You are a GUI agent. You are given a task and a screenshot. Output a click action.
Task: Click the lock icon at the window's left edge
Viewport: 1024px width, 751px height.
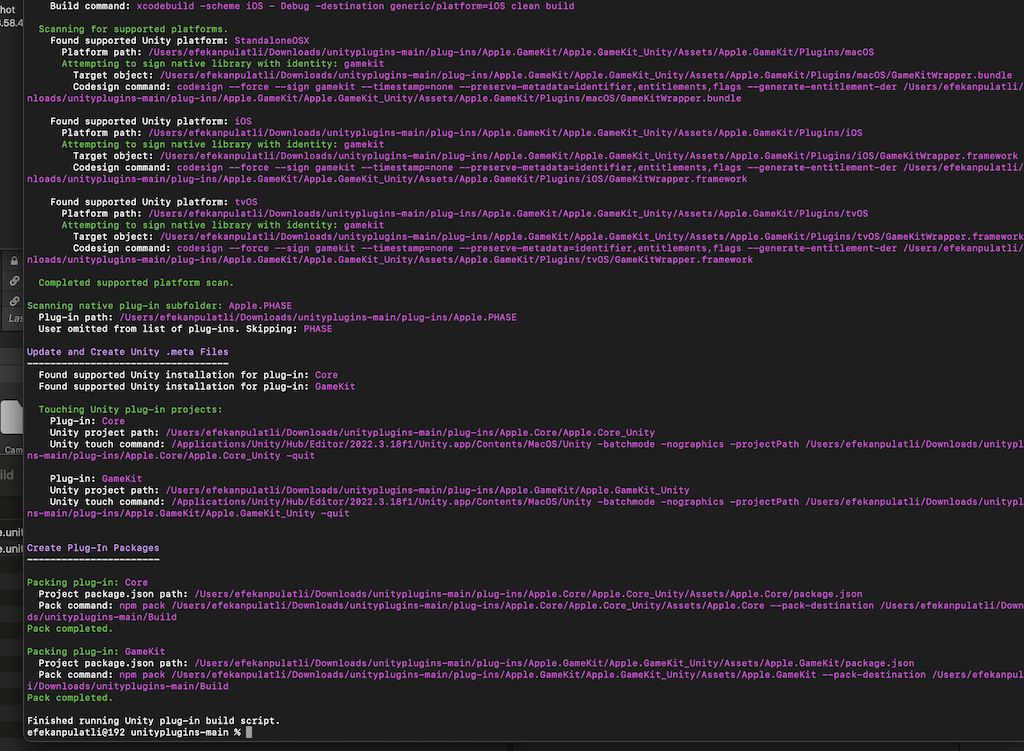tap(14, 261)
